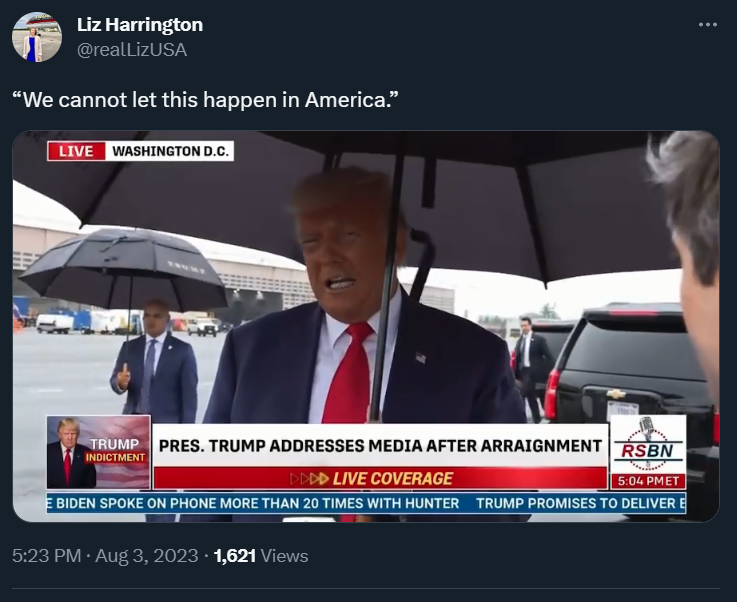
Task: Click the Chevrolet emblem on the SUV
Action: tap(616, 394)
